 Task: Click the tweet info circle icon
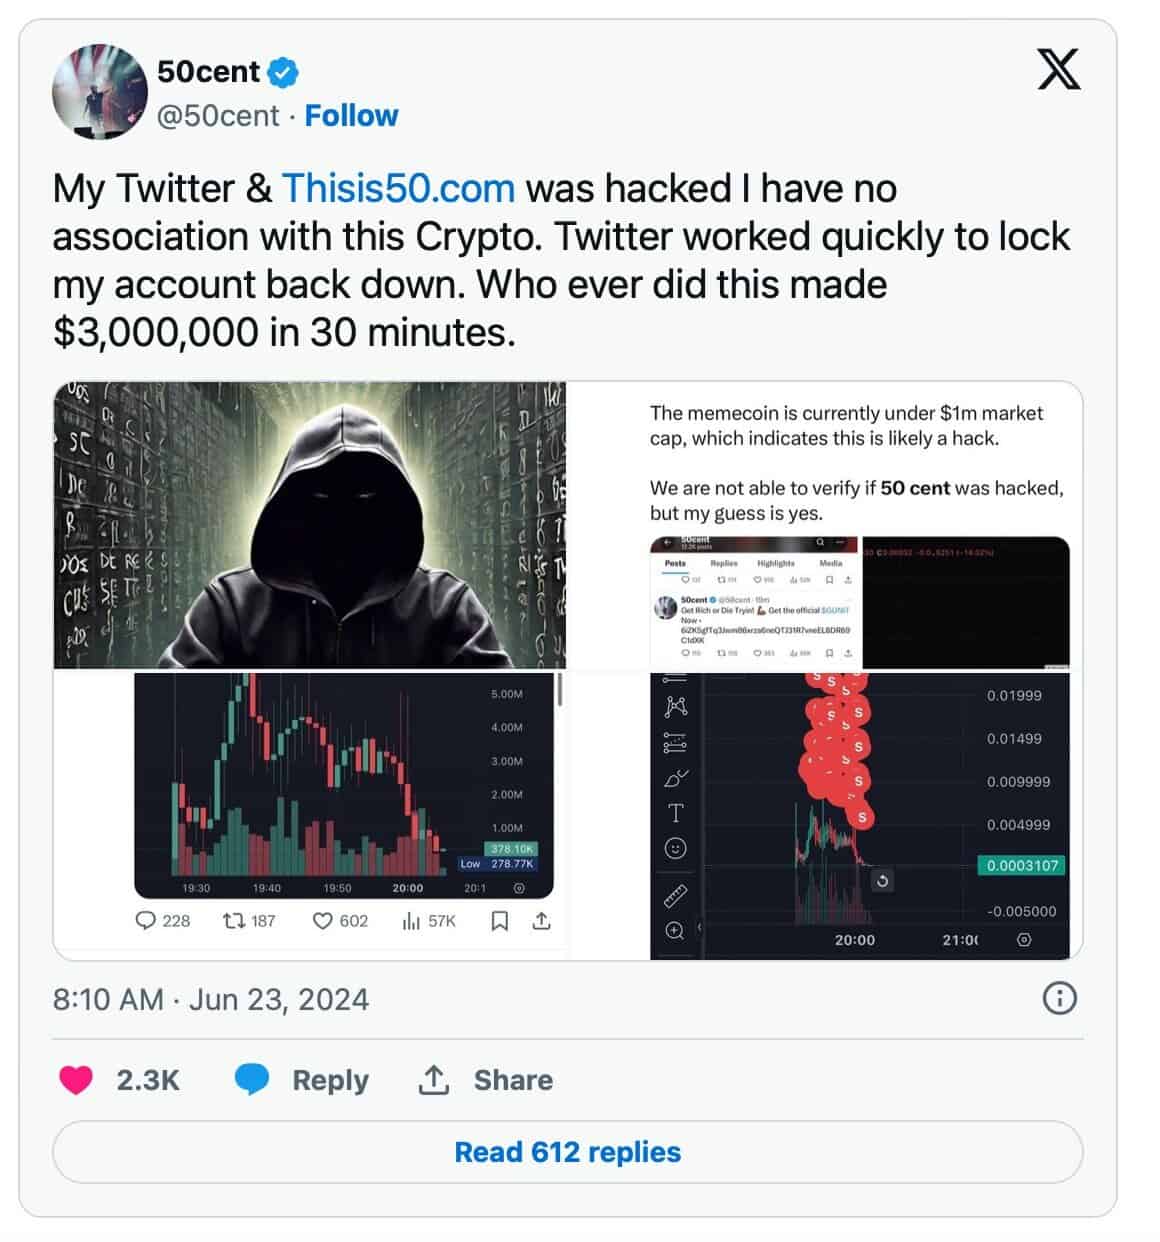pyautogui.click(x=1059, y=998)
